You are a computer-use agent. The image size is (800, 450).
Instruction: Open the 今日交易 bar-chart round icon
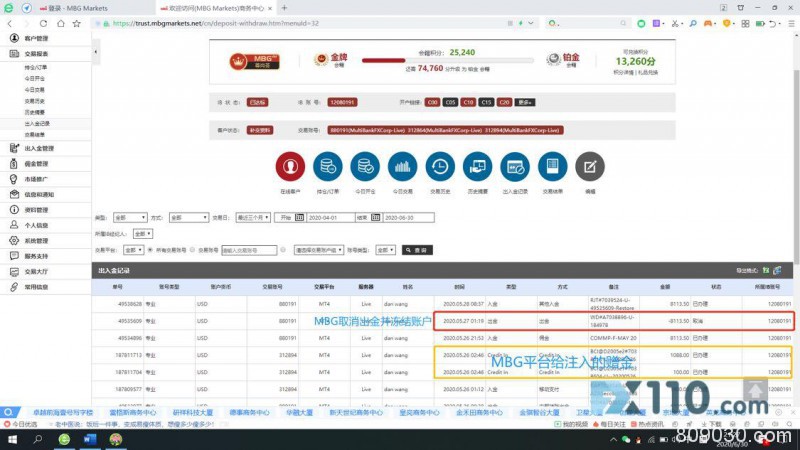[403, 166]
